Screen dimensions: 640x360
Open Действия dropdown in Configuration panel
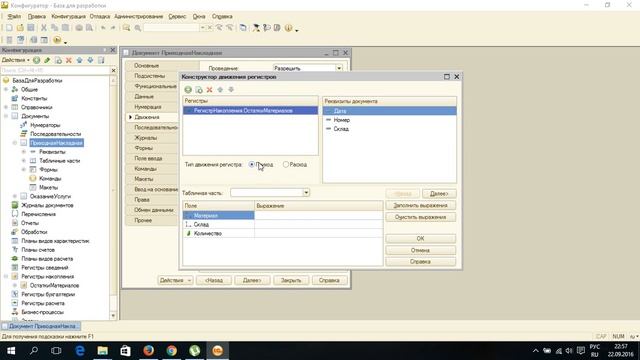pos(16,60)
